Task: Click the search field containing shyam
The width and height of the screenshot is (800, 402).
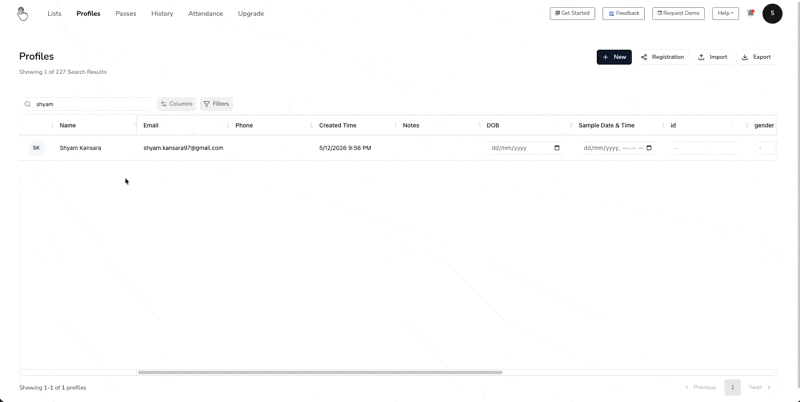Action: click(87, 104)
